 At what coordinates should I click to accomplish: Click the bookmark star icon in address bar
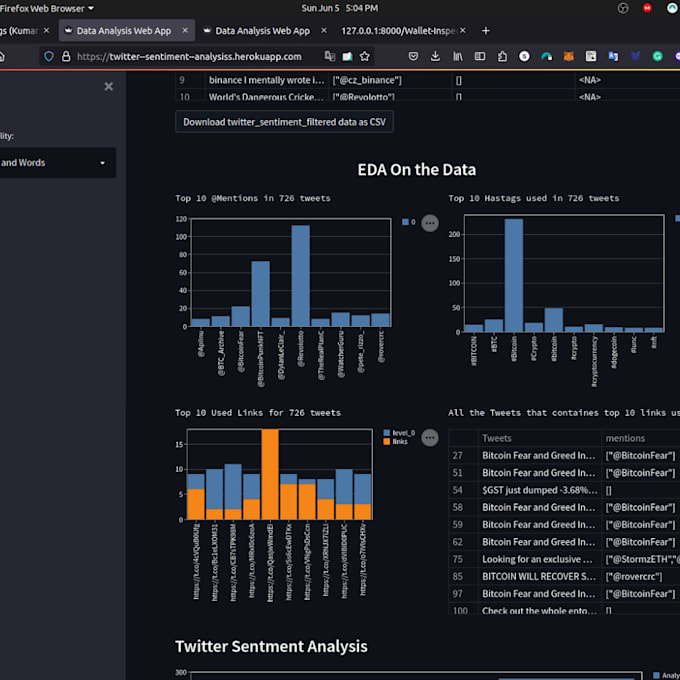(x=365, y=57)
